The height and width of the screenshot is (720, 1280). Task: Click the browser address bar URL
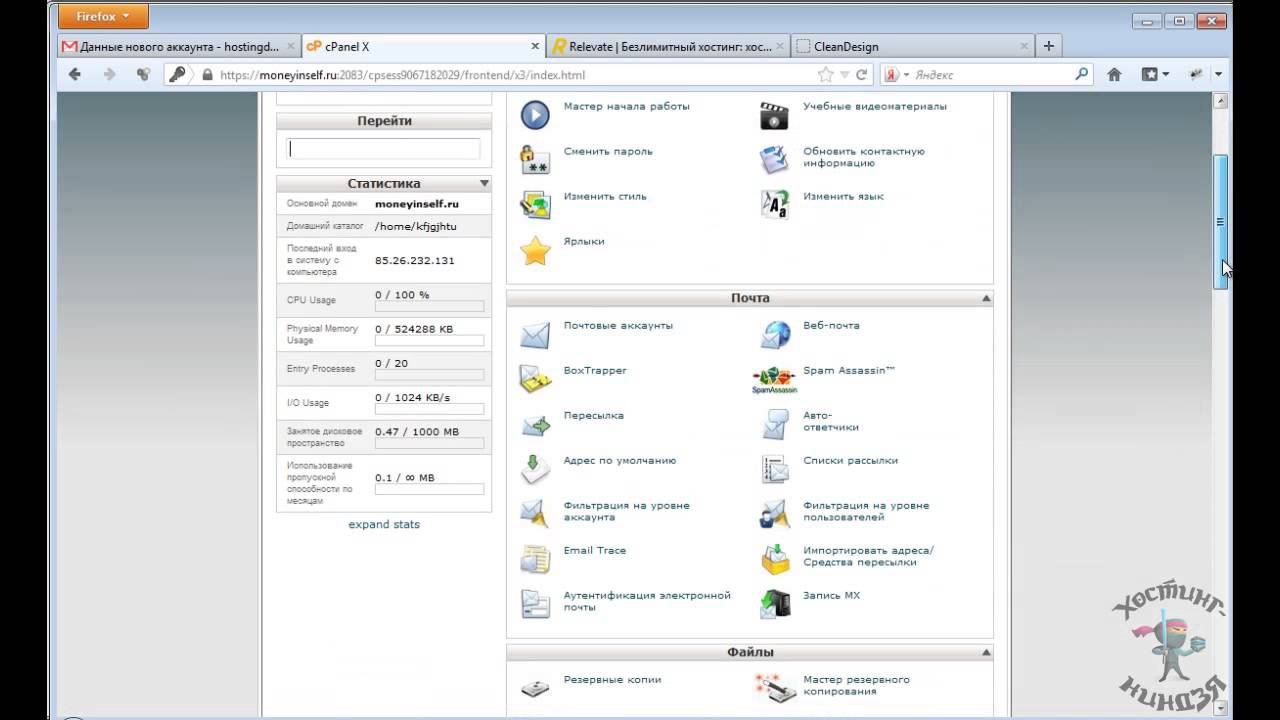pos(402,74)
